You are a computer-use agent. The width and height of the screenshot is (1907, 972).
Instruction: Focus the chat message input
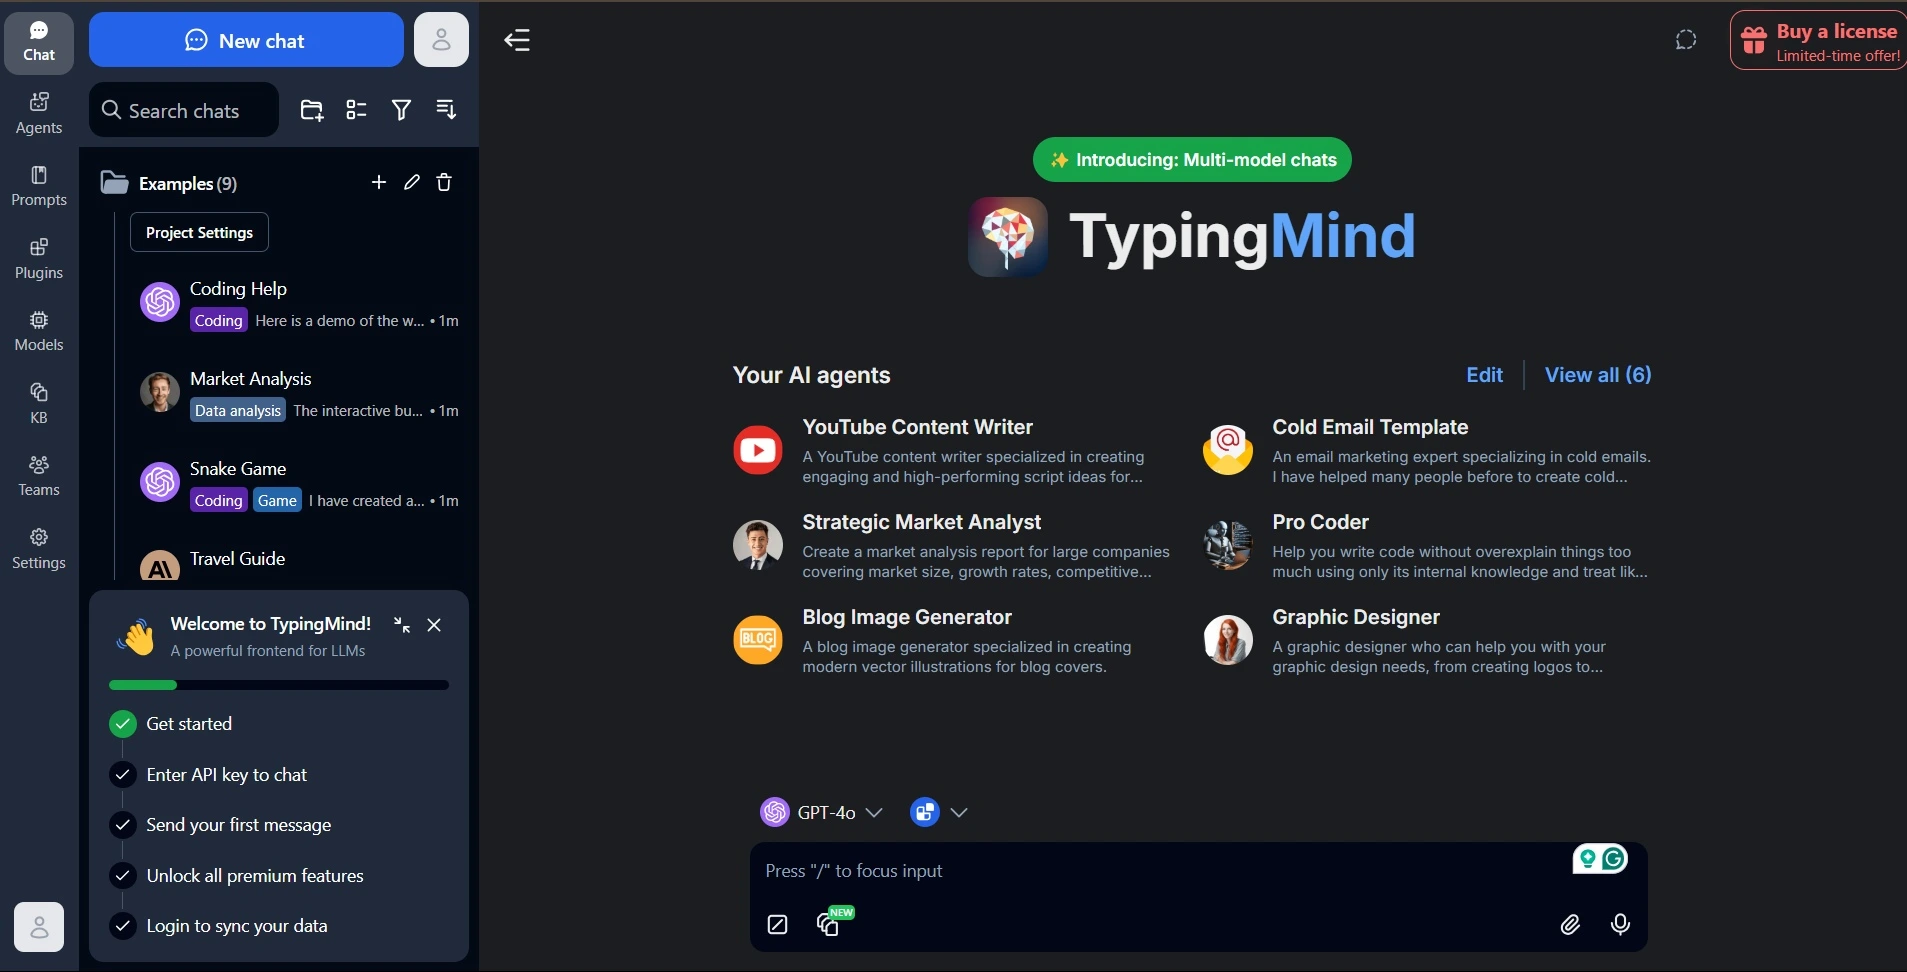pos(1160,871)
